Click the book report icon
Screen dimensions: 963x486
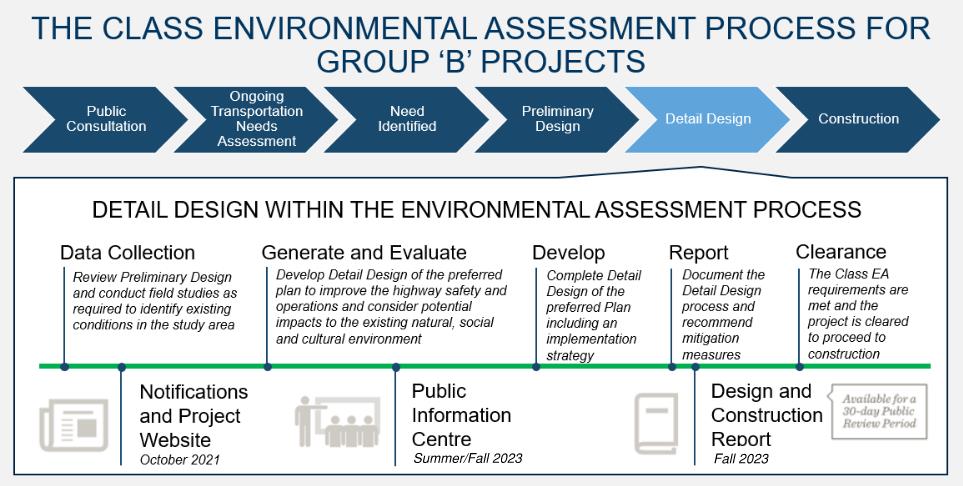point(656,423)
